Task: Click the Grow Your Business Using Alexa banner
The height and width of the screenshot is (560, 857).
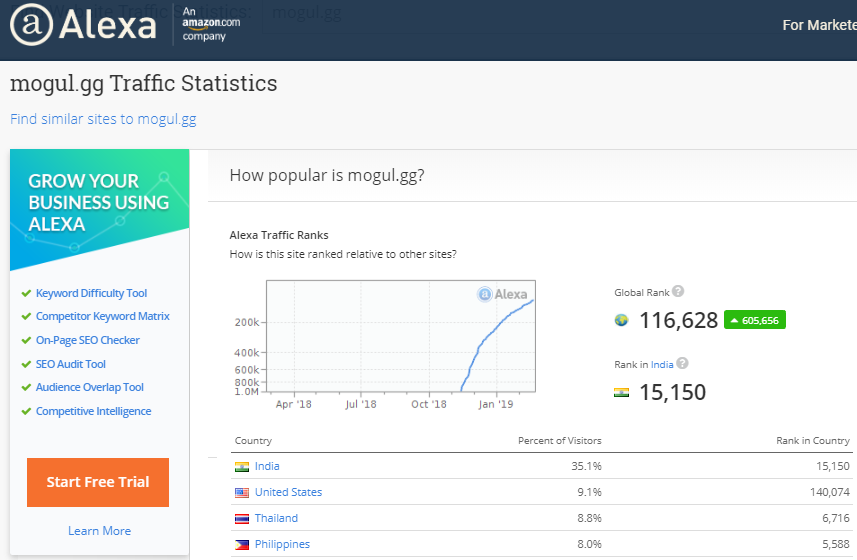Action: point(99,210)
